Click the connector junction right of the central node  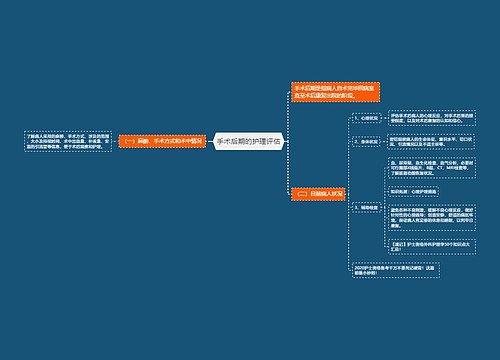click(287, 141)
